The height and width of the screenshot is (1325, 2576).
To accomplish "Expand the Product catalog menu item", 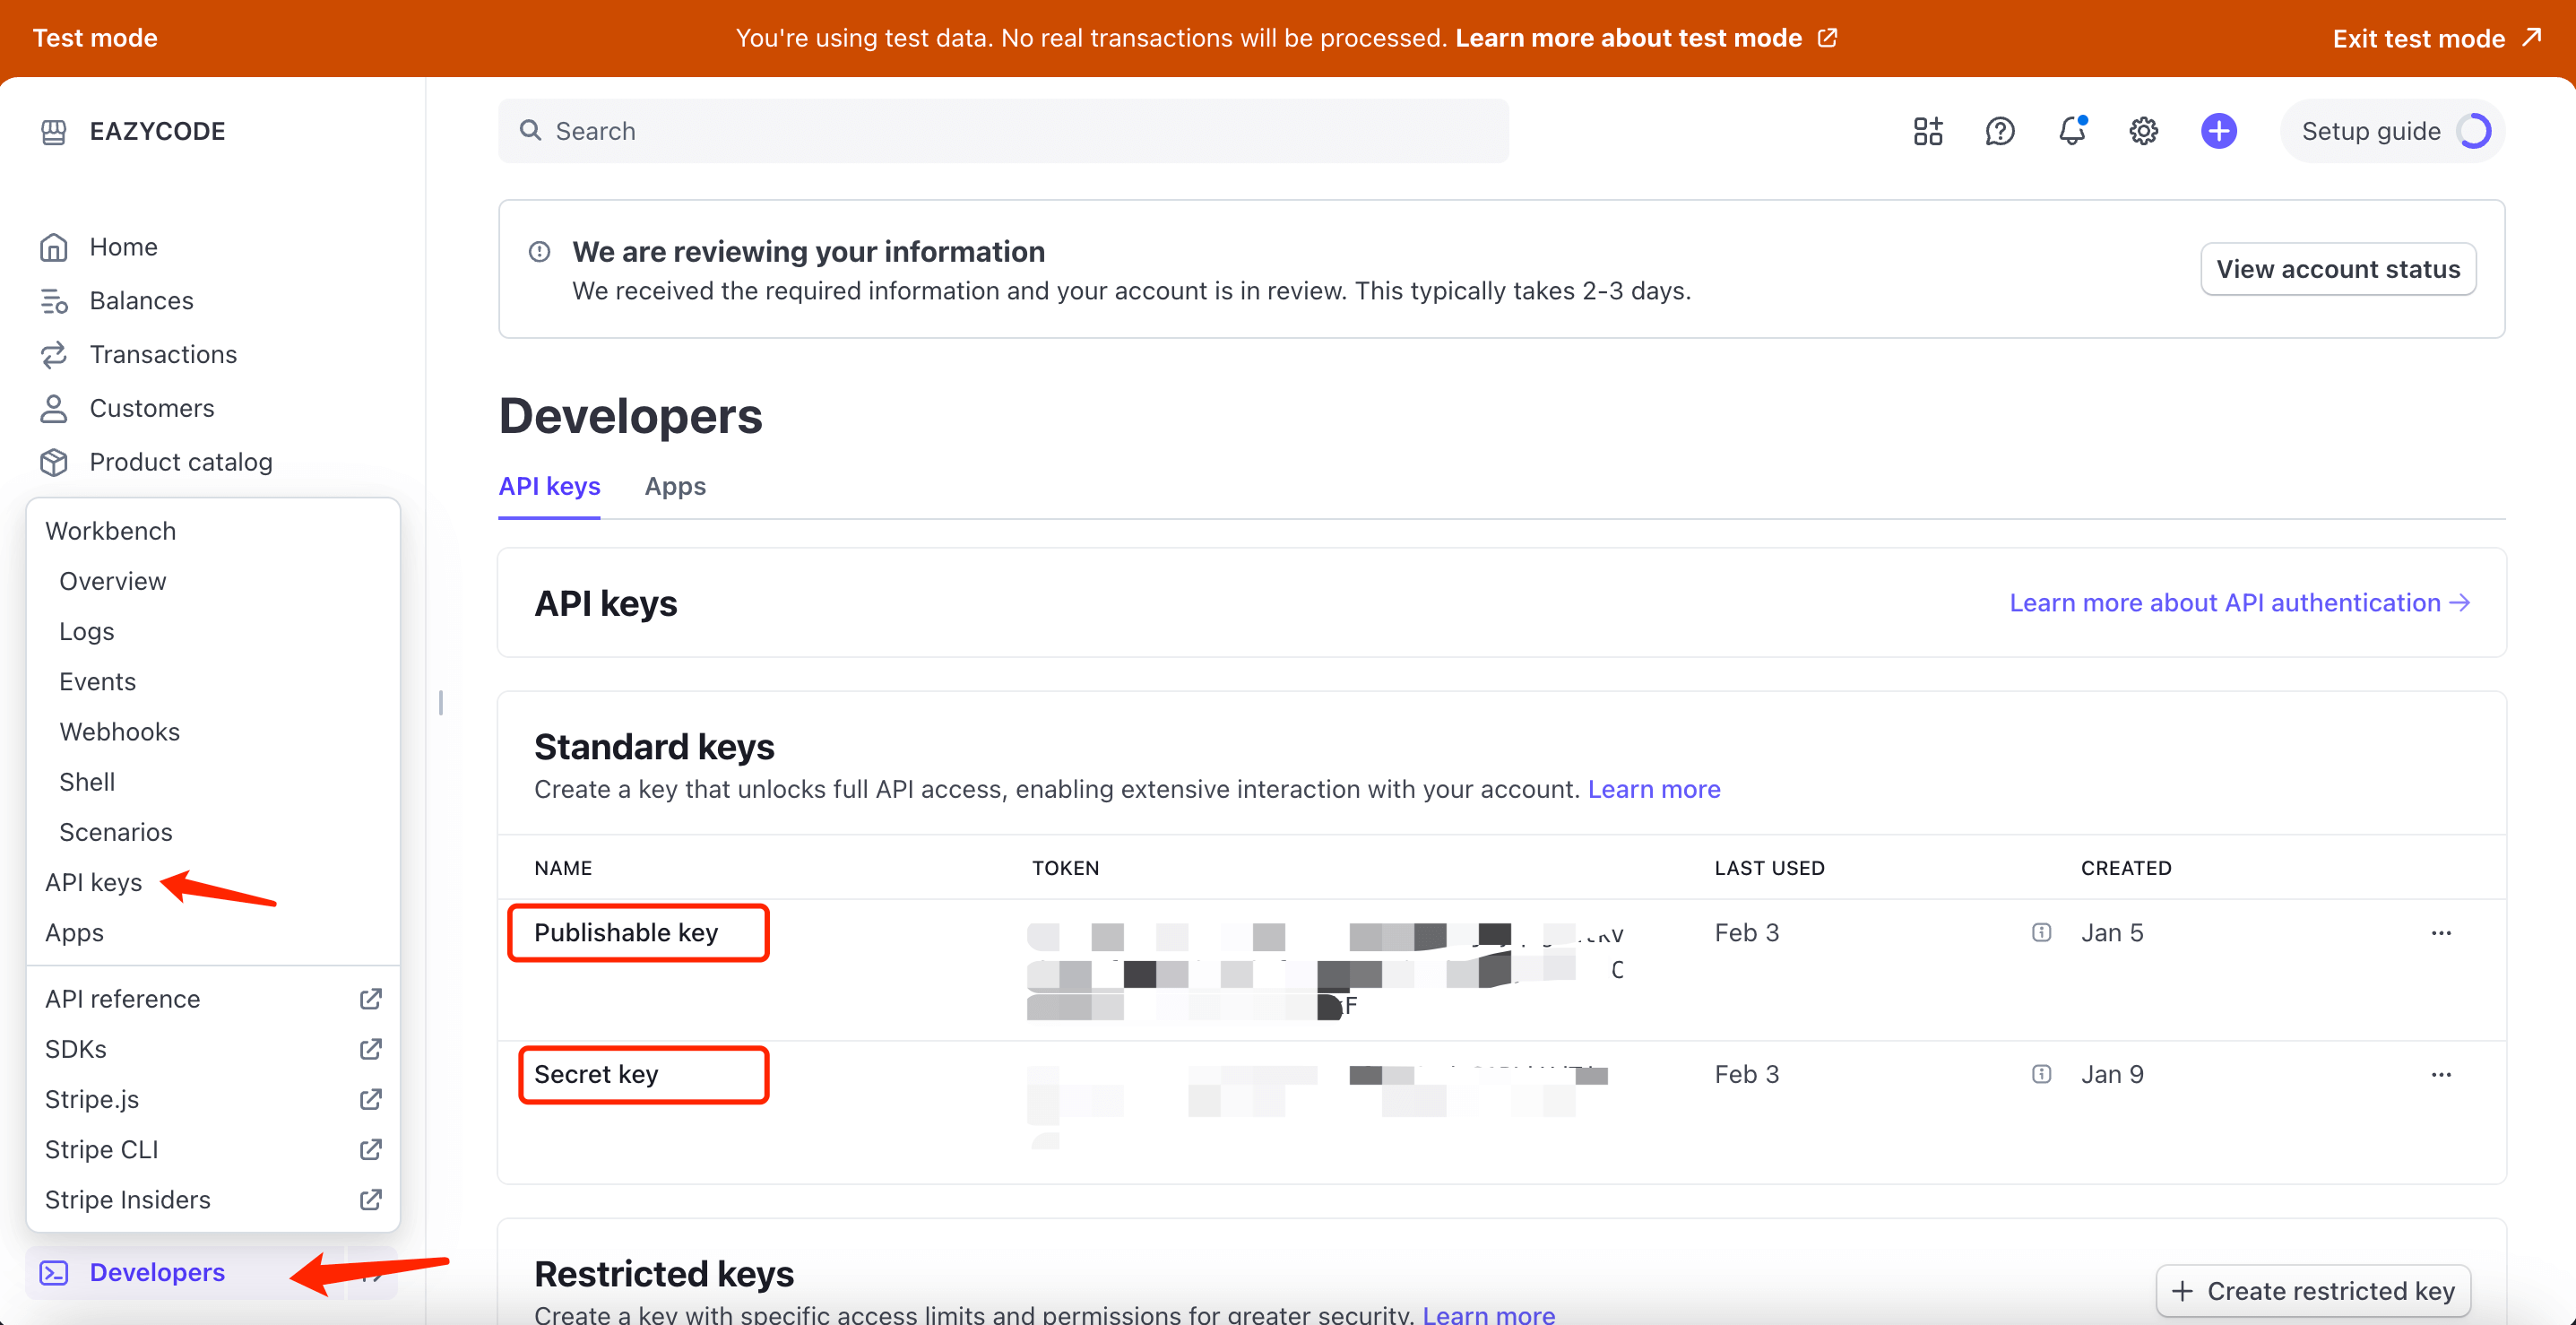I will pos(181,462).
